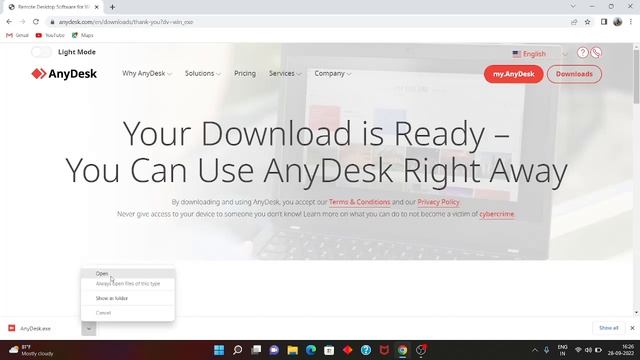Open taskbar Search

tap(238, 350)
